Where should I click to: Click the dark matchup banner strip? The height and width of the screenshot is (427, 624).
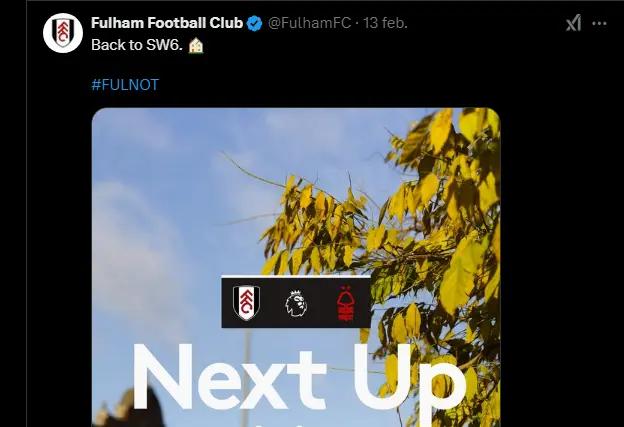296,303
